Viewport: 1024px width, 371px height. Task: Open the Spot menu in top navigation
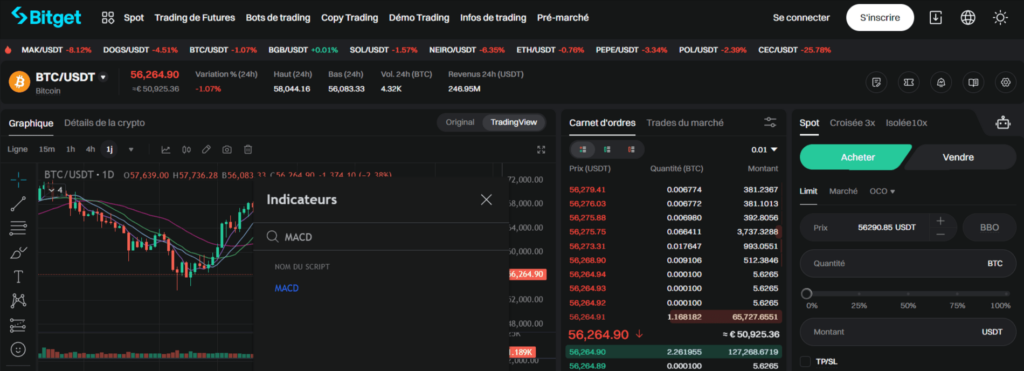click(x=134, y=18)
